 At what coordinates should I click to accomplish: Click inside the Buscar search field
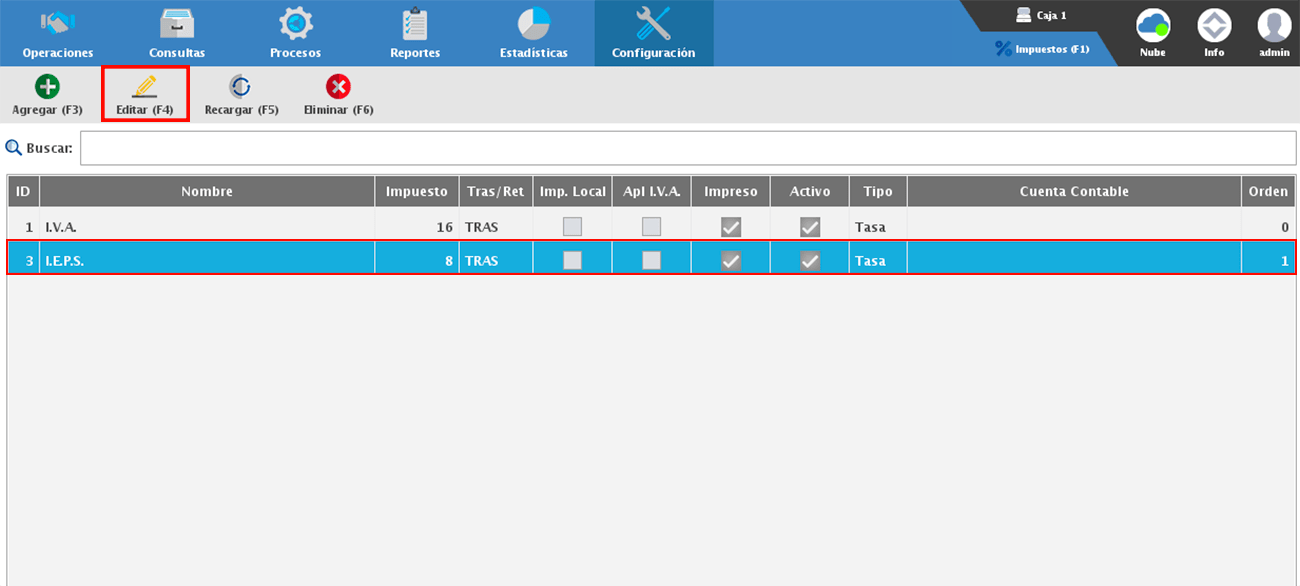pyautogui.click(x=687, y=148)
